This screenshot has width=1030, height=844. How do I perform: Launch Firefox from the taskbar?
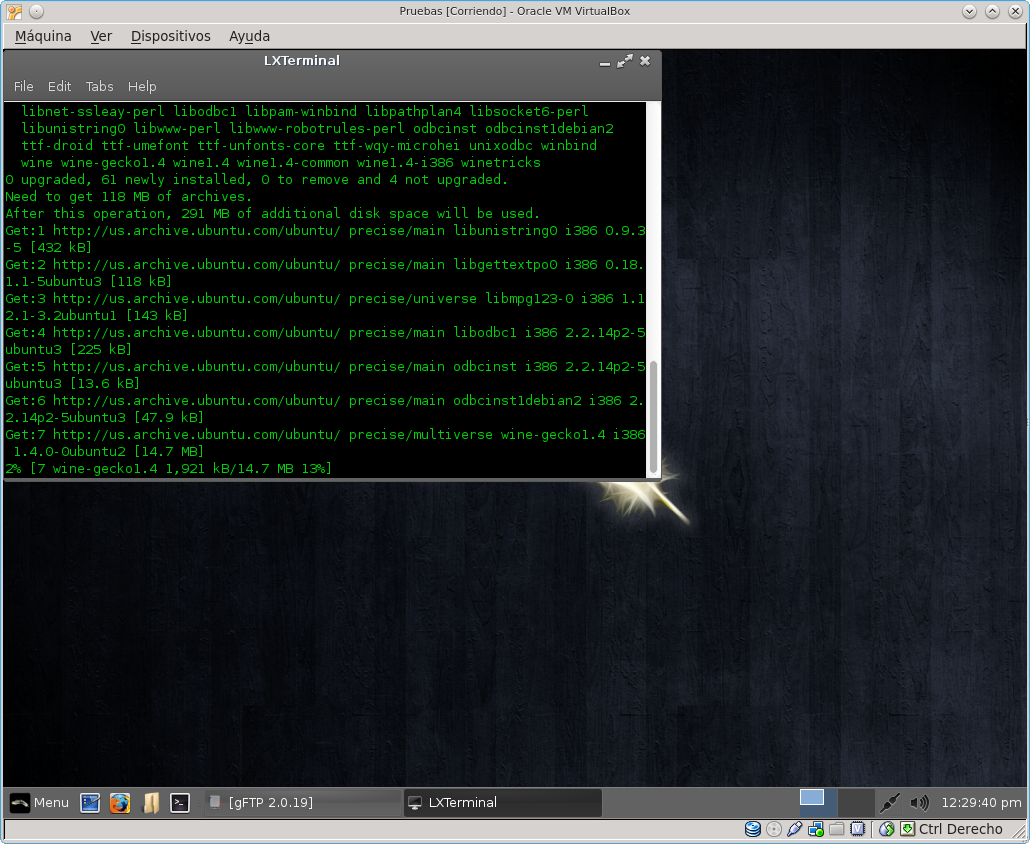120,802
